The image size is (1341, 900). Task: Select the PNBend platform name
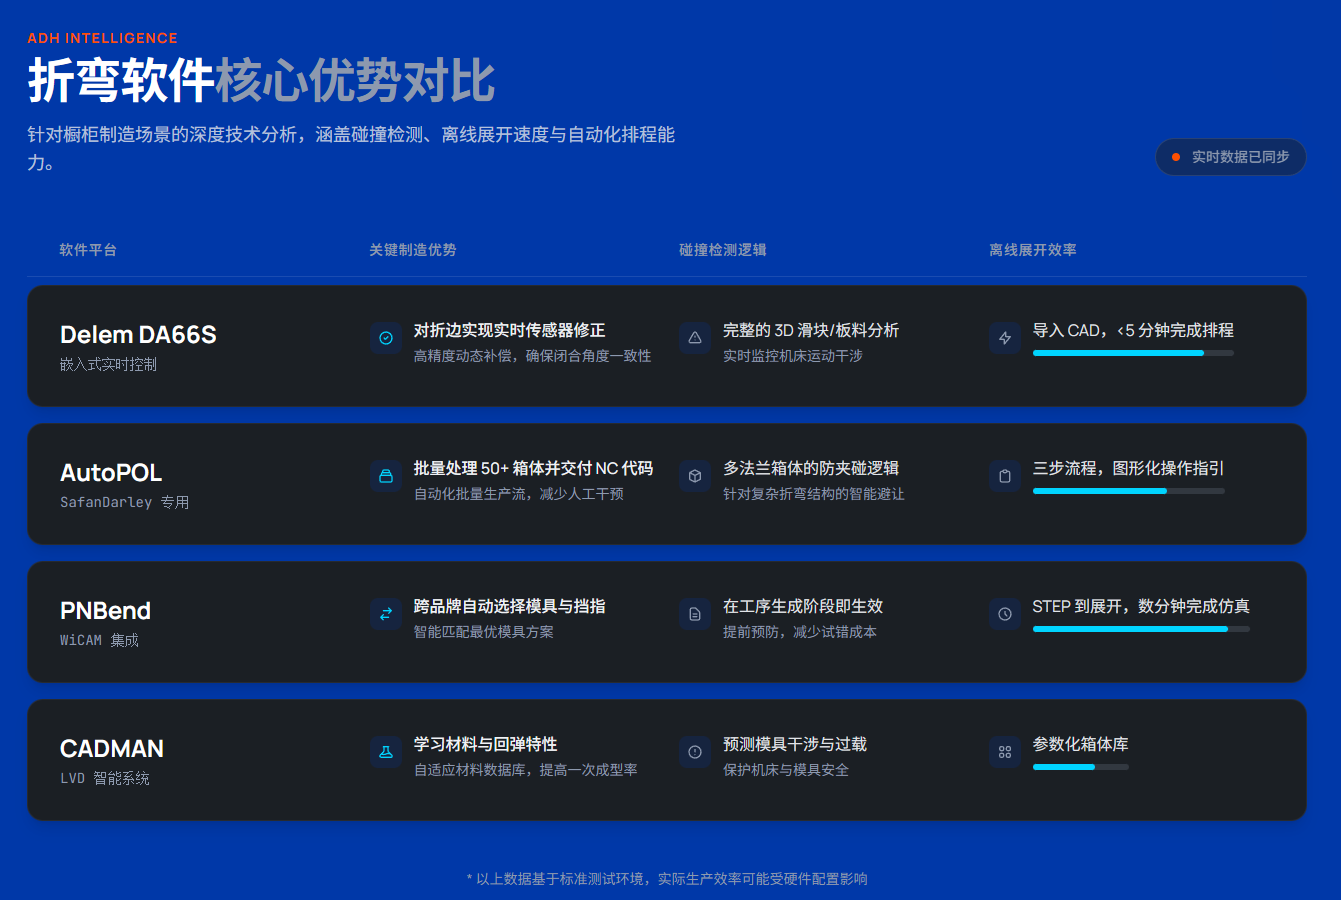click(x=105, y=611)
